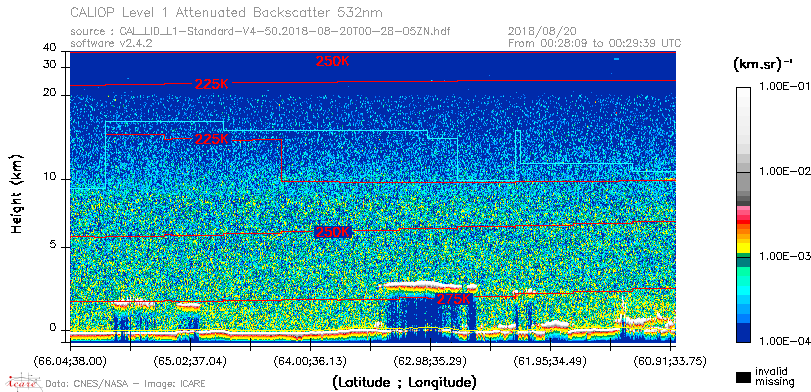This screenshot has width=811, height=392.
Task: Click the Height (km) axis label
Action: [x=17, y=194]
